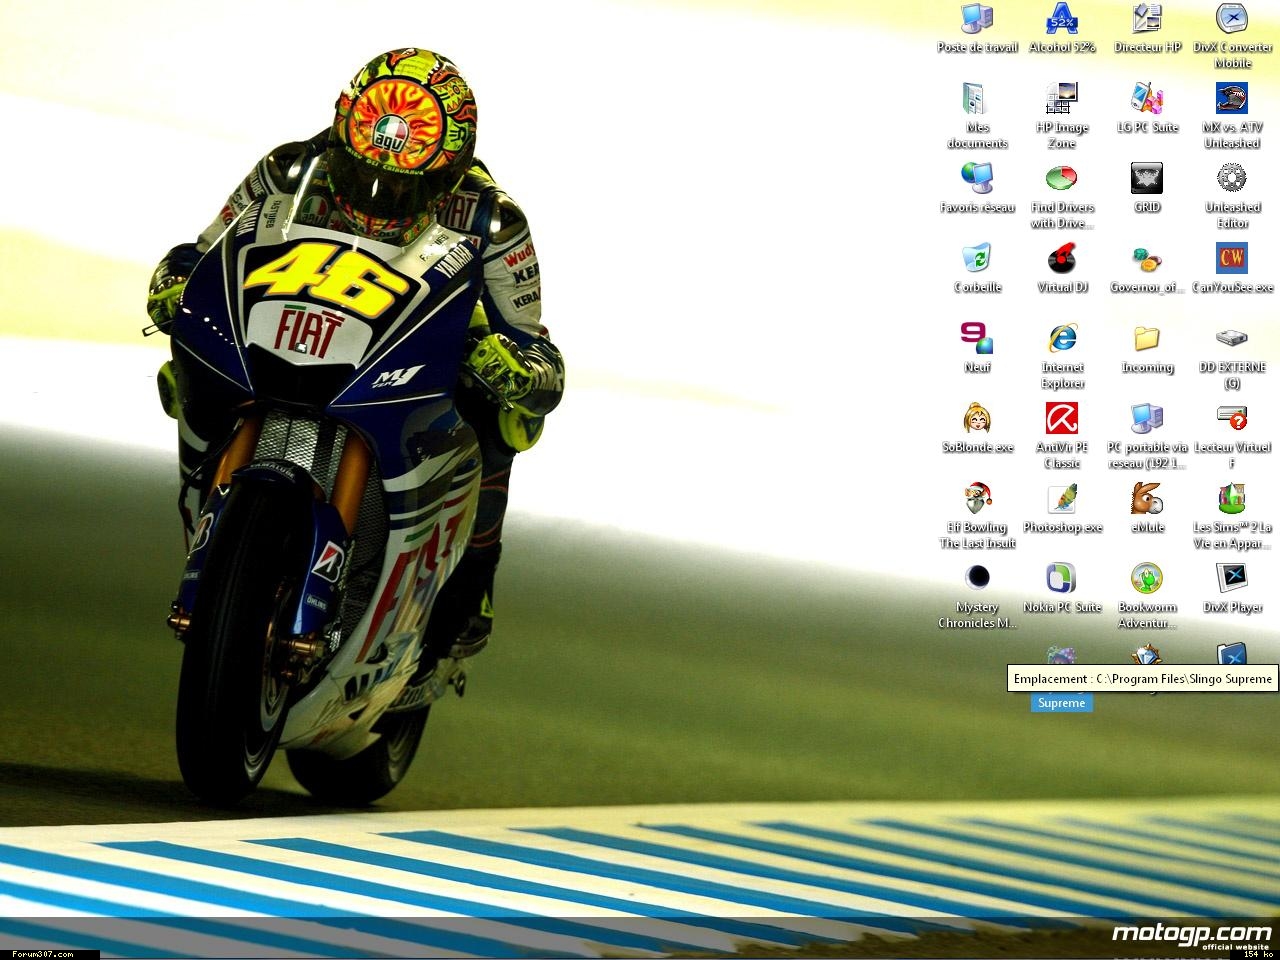This screenshot has height=960, width=1280.
Task: Click the Internet Explorer icon
Action: (x=1062, y=339)
